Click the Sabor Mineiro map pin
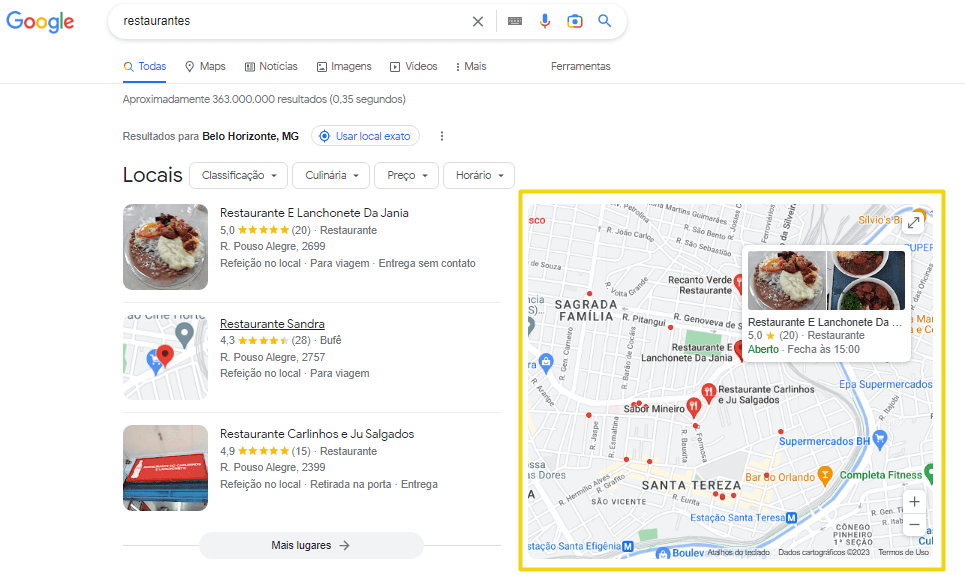This screenshot has width=965, height=575. tap(694, 408)
